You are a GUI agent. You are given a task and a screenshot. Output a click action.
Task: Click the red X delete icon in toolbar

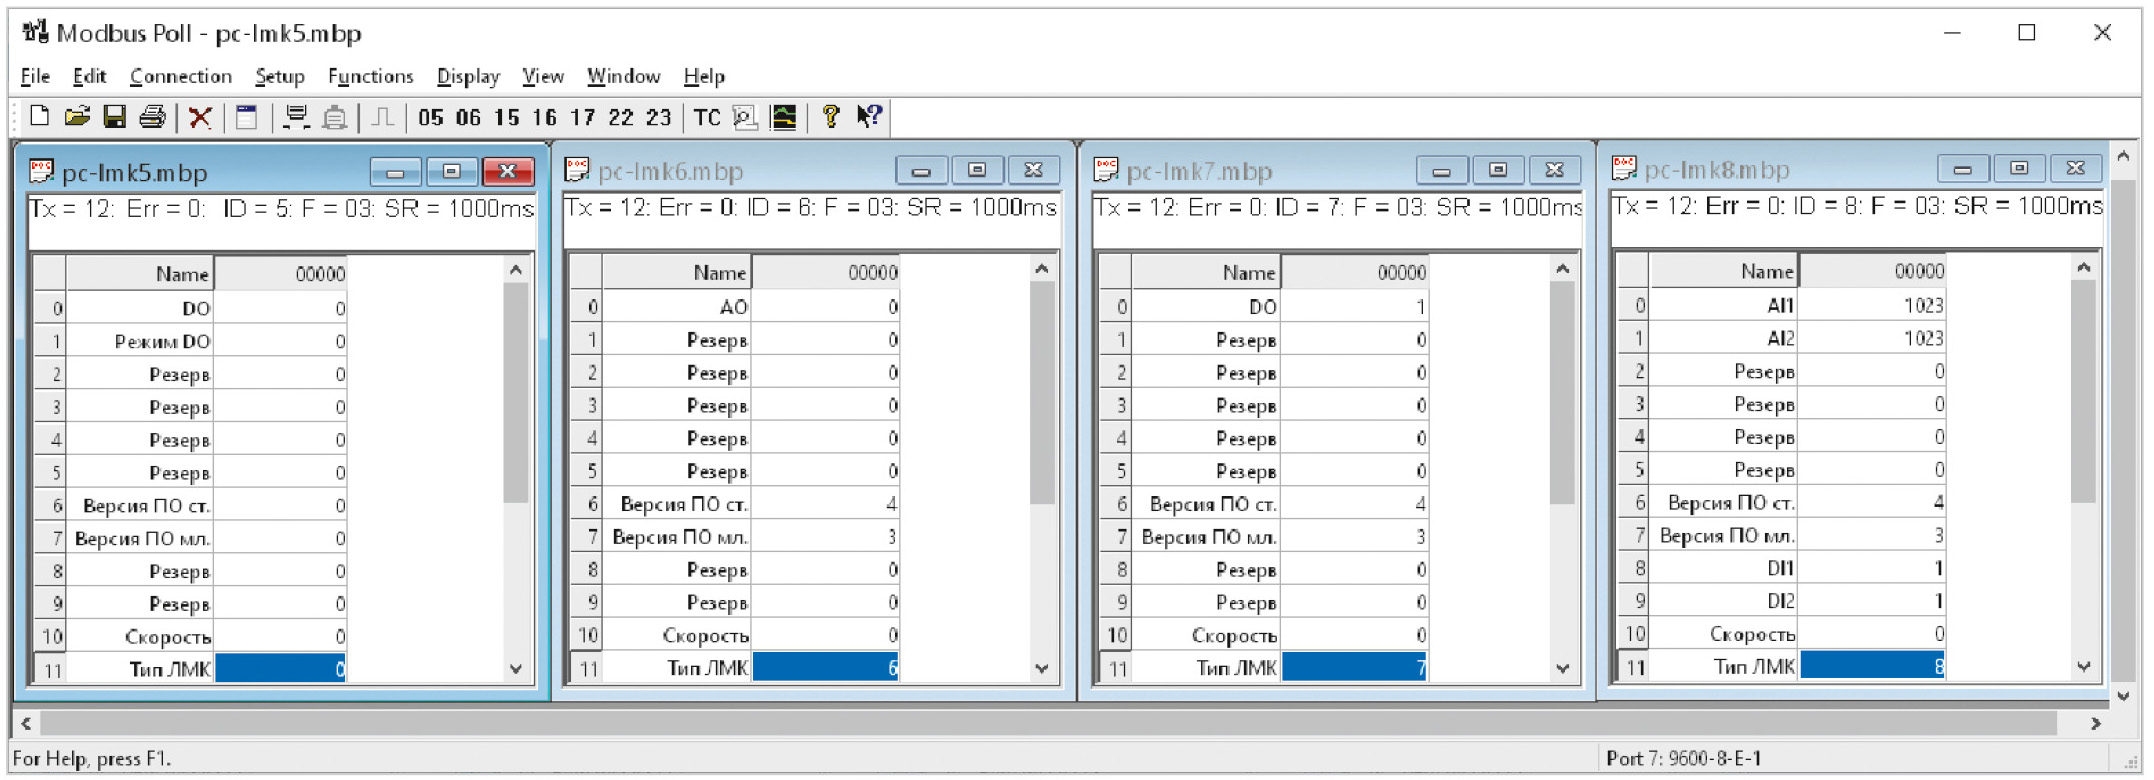click(200, 117)
